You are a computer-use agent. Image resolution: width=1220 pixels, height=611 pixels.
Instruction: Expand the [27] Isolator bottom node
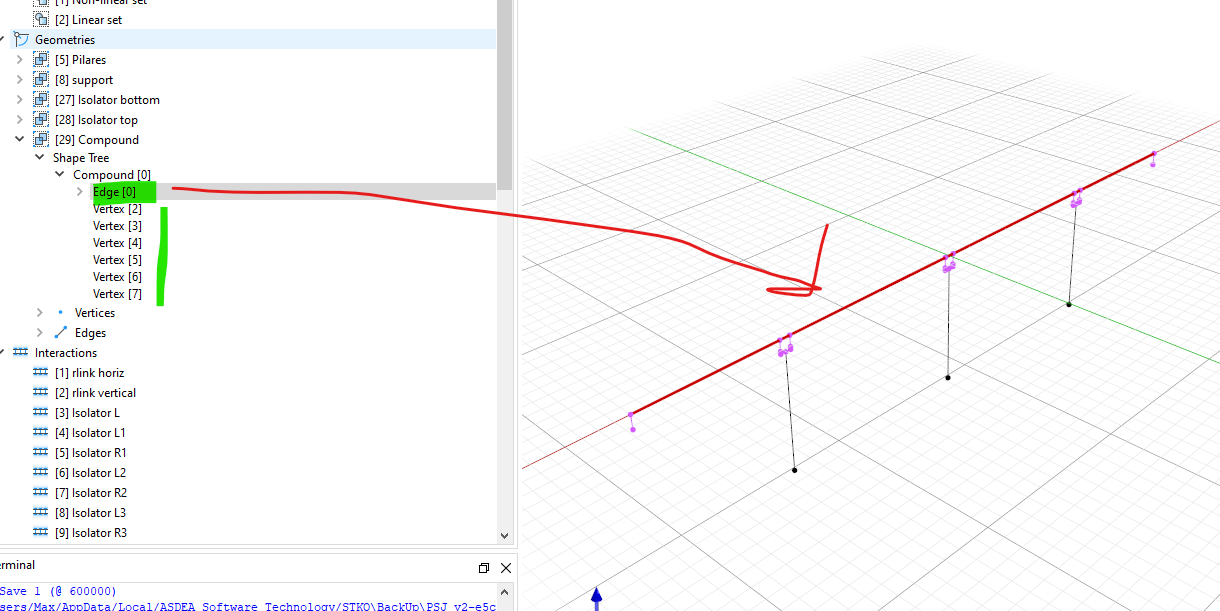coord(19,100)
